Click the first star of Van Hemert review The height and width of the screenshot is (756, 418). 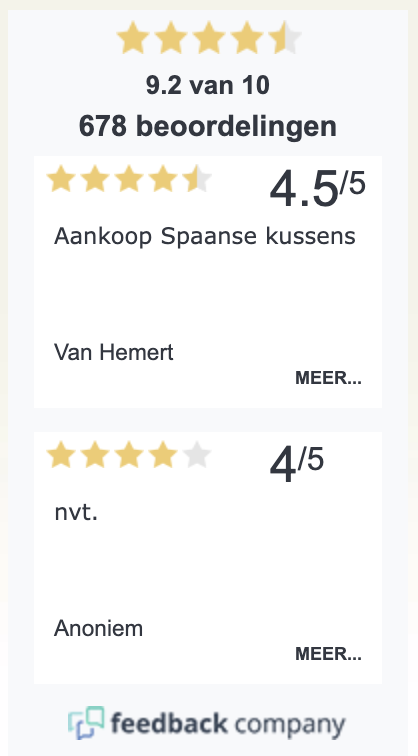pos(61,179)
